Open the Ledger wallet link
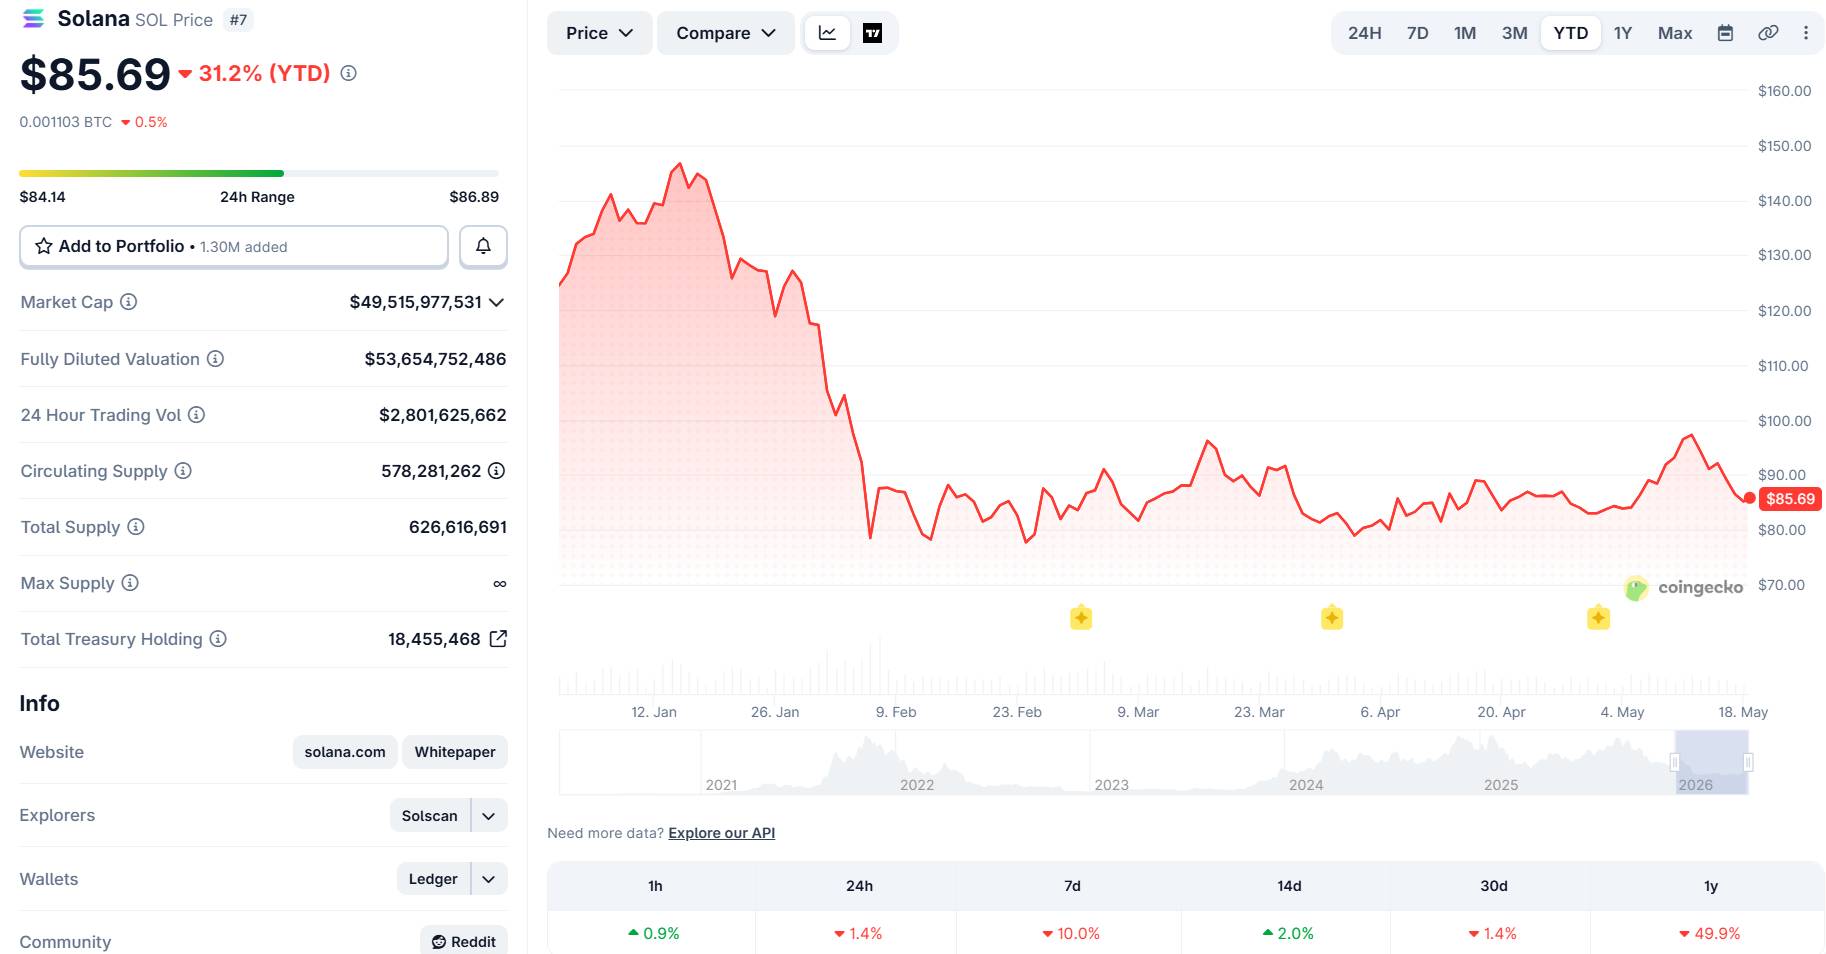Viewport: 1826px width, 954px height. tap(433, 879)
